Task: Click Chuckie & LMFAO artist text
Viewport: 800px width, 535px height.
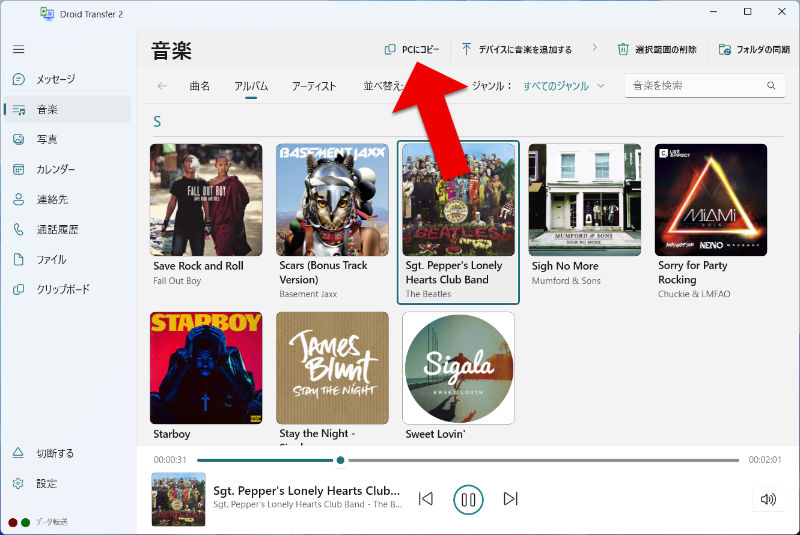Action: pyautogui.click(x=694, y=294)
